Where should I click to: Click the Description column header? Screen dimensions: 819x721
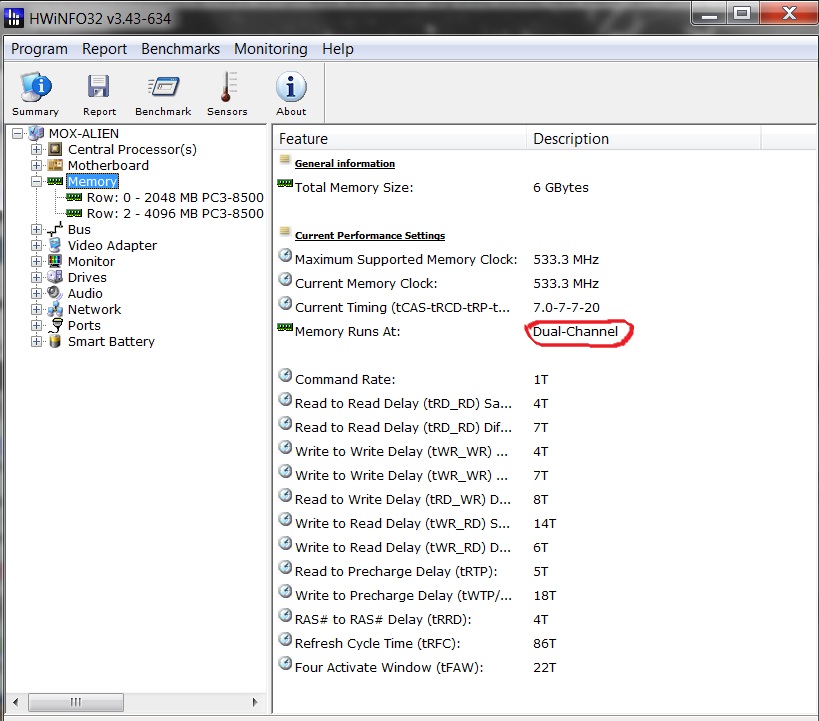point(644,139)
